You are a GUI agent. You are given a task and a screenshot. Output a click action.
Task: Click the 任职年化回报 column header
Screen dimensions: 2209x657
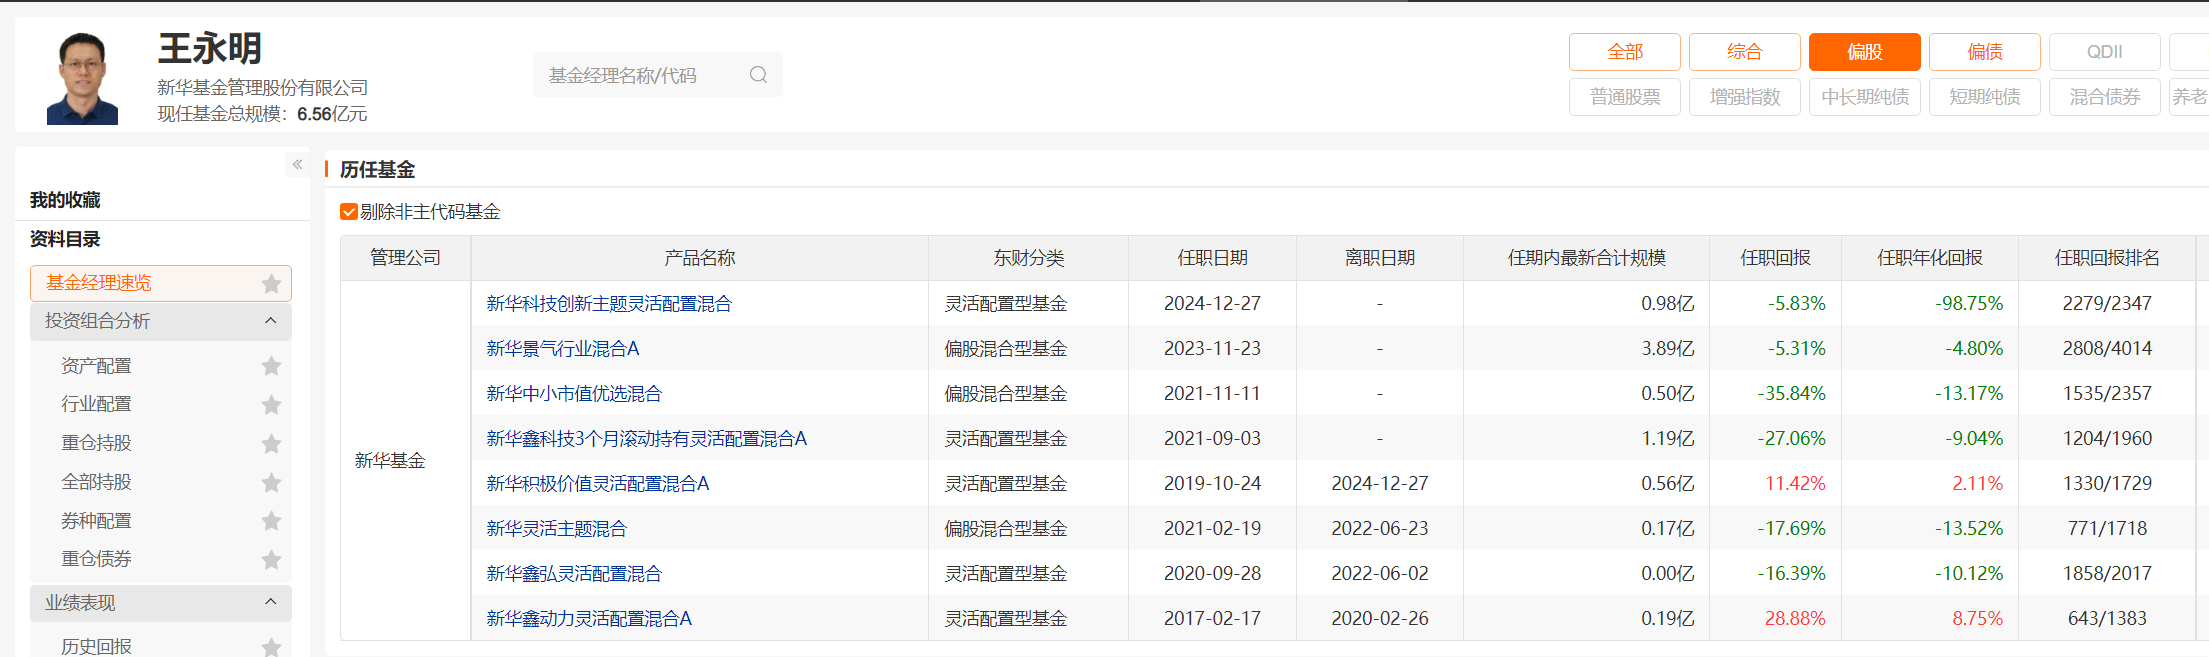tap(1930, 258)
